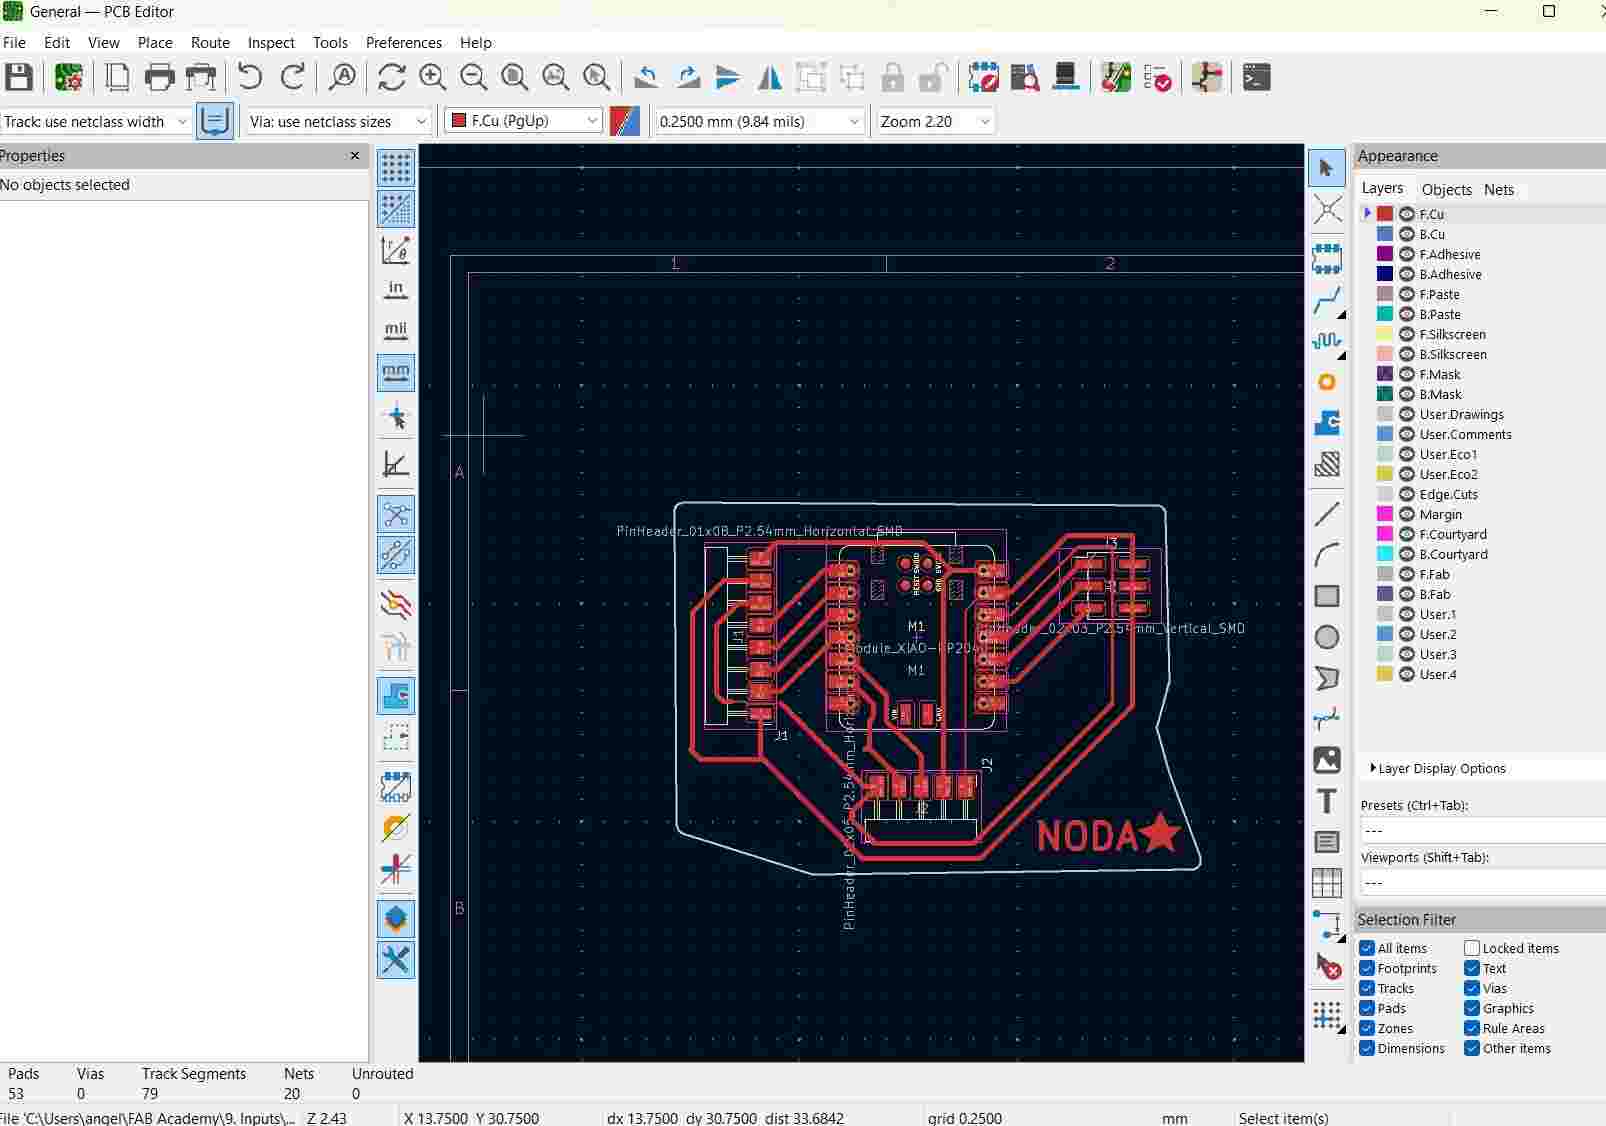Close the Properties panel

pyautogui.click(x=355, y=156)
